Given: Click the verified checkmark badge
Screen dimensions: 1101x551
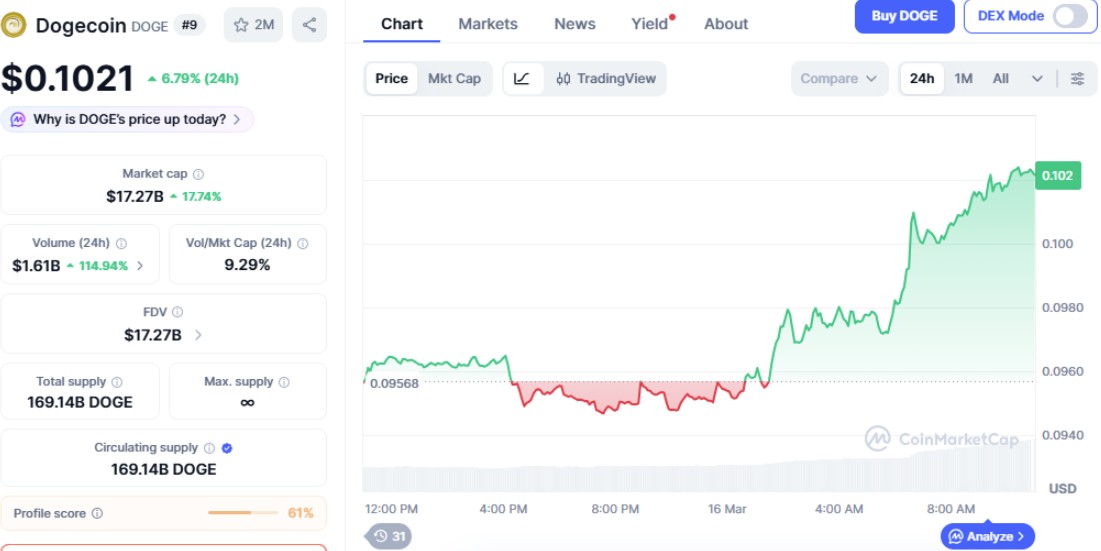Looking at the screenshot, I should click(x=227, y=448).
